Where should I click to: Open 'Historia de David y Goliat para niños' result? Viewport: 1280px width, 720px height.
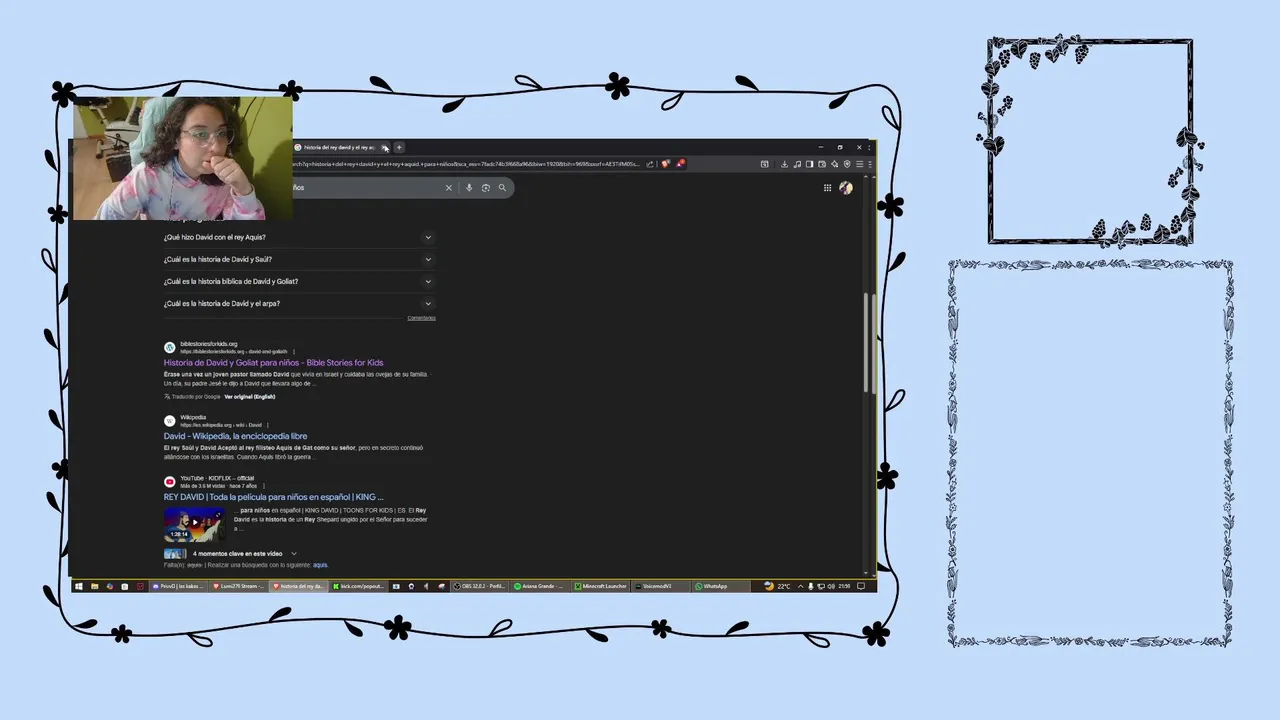click(x=273, y=363)
